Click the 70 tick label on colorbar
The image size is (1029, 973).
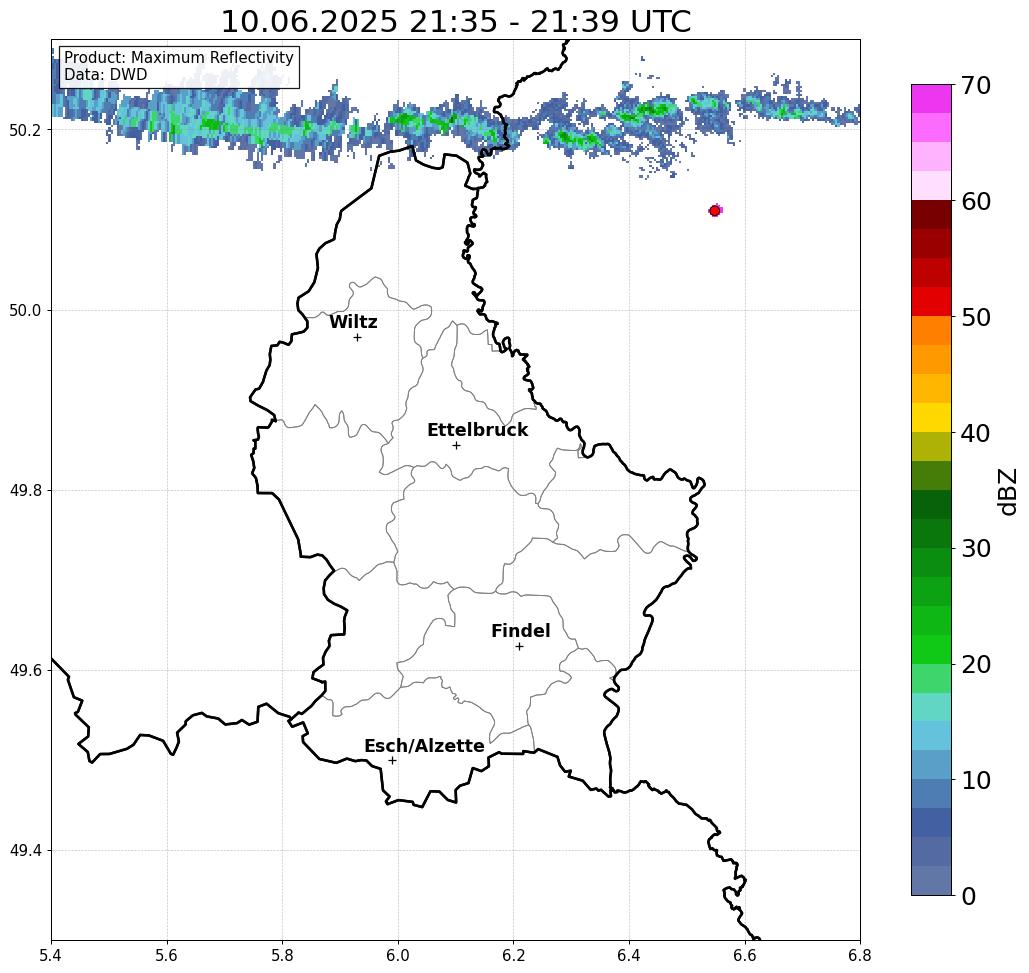point(976,85)
